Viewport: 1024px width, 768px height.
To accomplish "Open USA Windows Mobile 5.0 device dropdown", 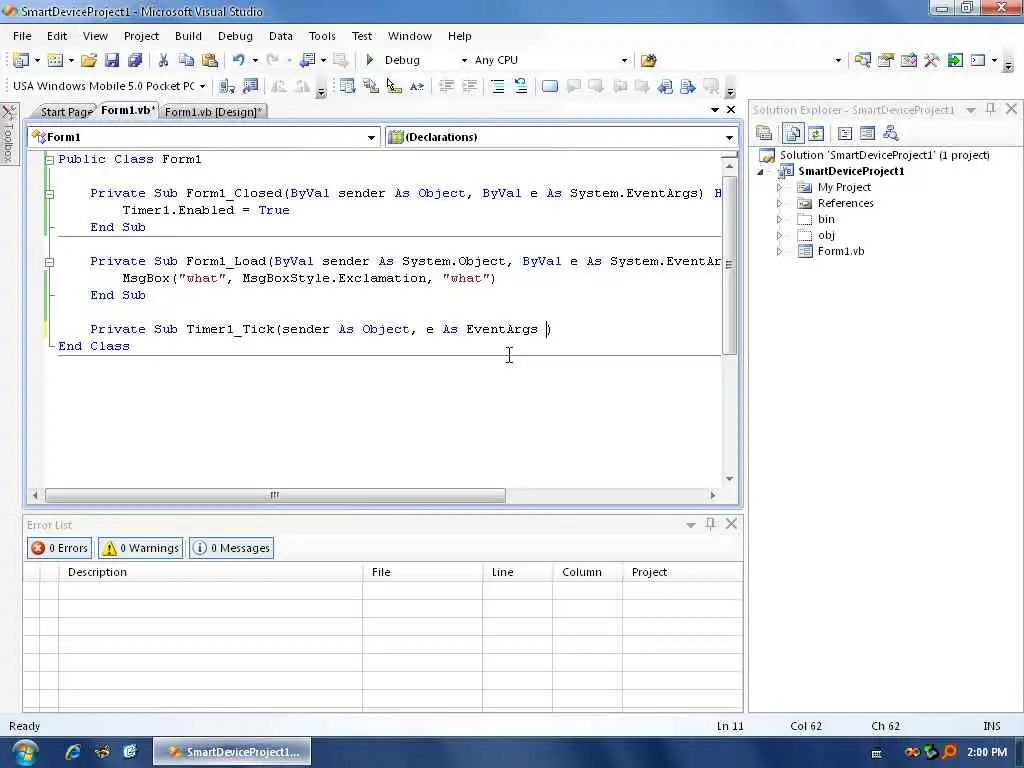I will 202,86.
